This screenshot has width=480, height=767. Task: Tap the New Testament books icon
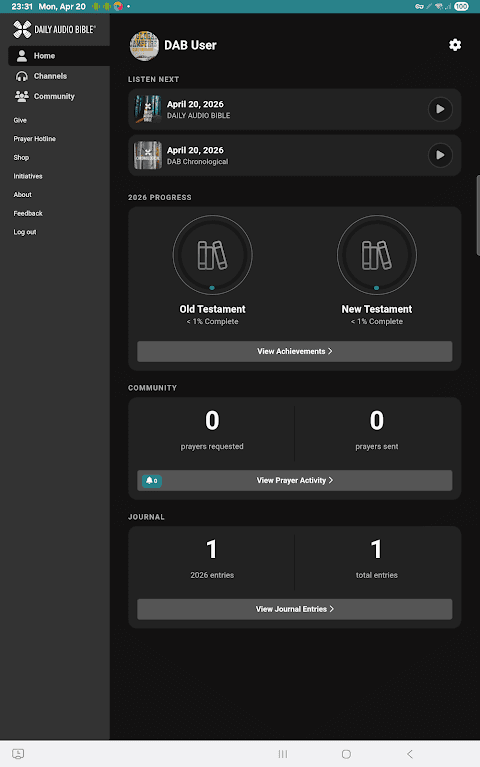point(377,255)
